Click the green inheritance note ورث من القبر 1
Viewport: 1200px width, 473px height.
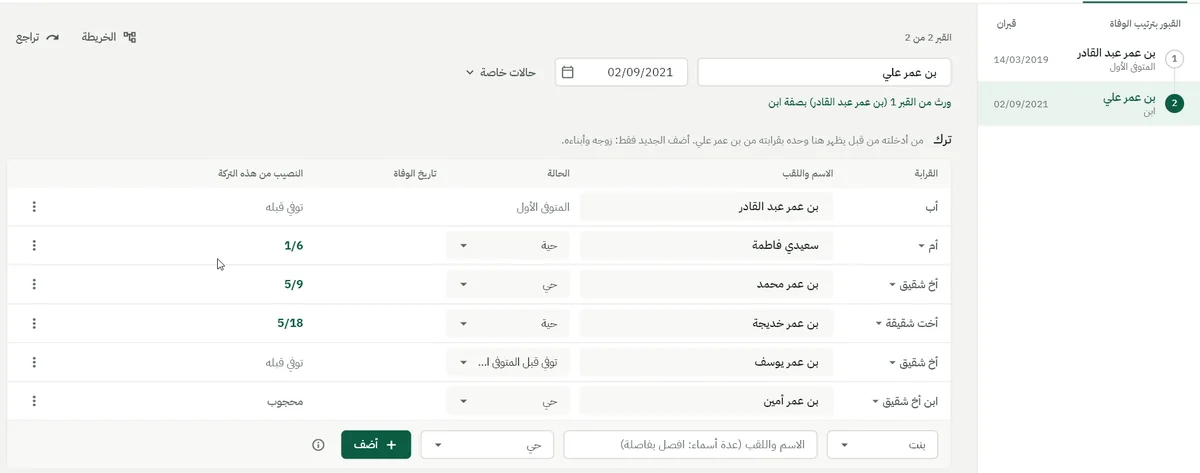859,102
